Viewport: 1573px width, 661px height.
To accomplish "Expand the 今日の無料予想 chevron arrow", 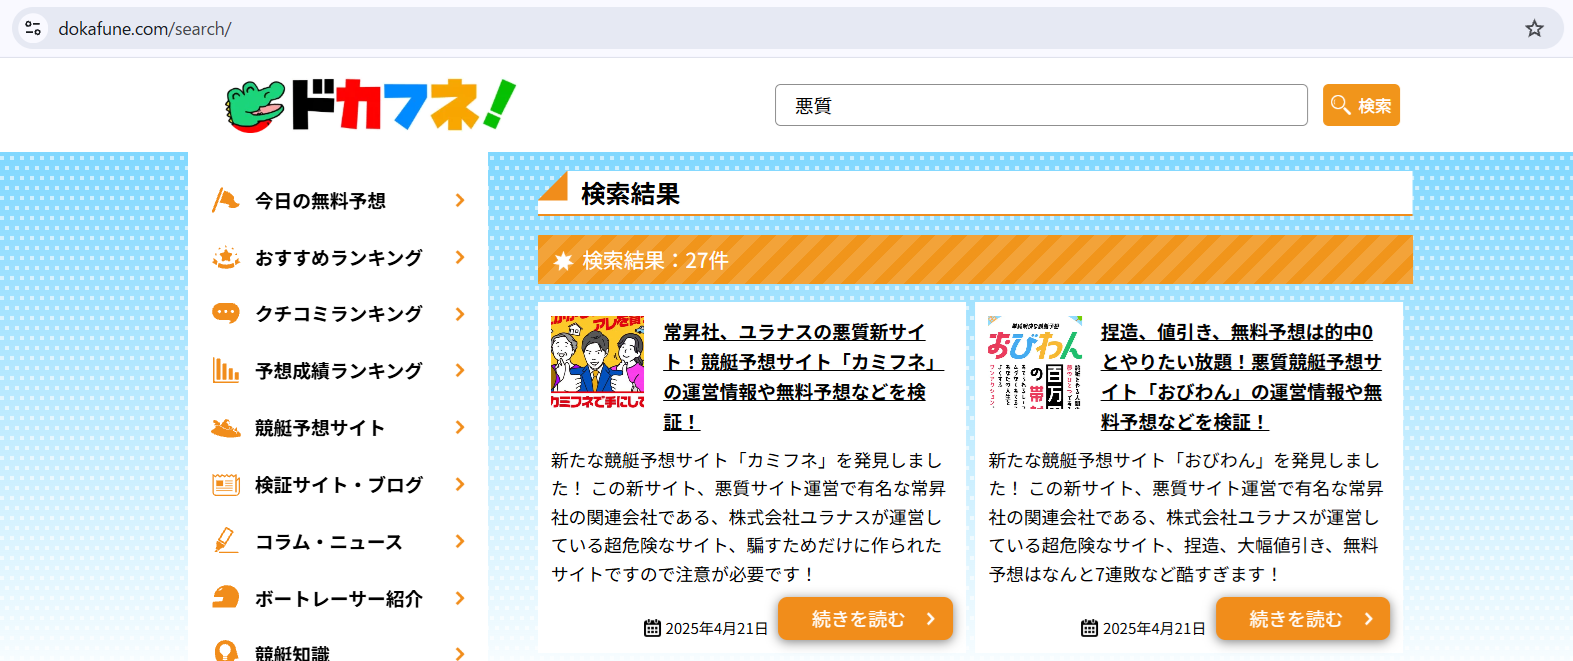I will tap(460, 201).
